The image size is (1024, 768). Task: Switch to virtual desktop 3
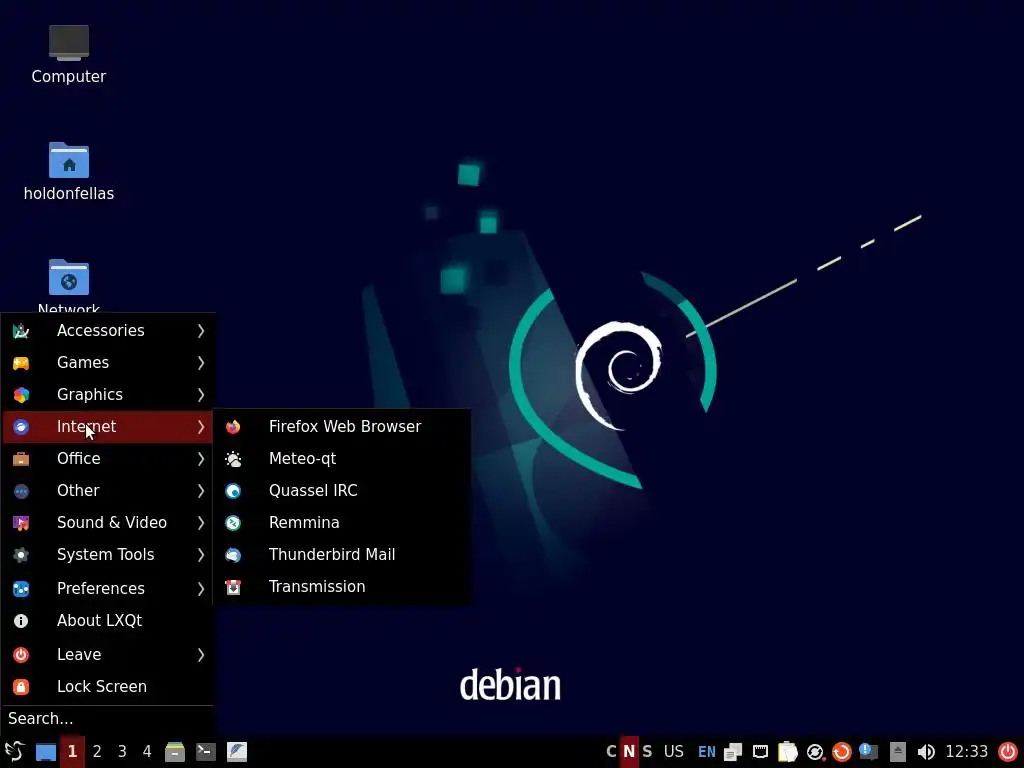[122, 752]
